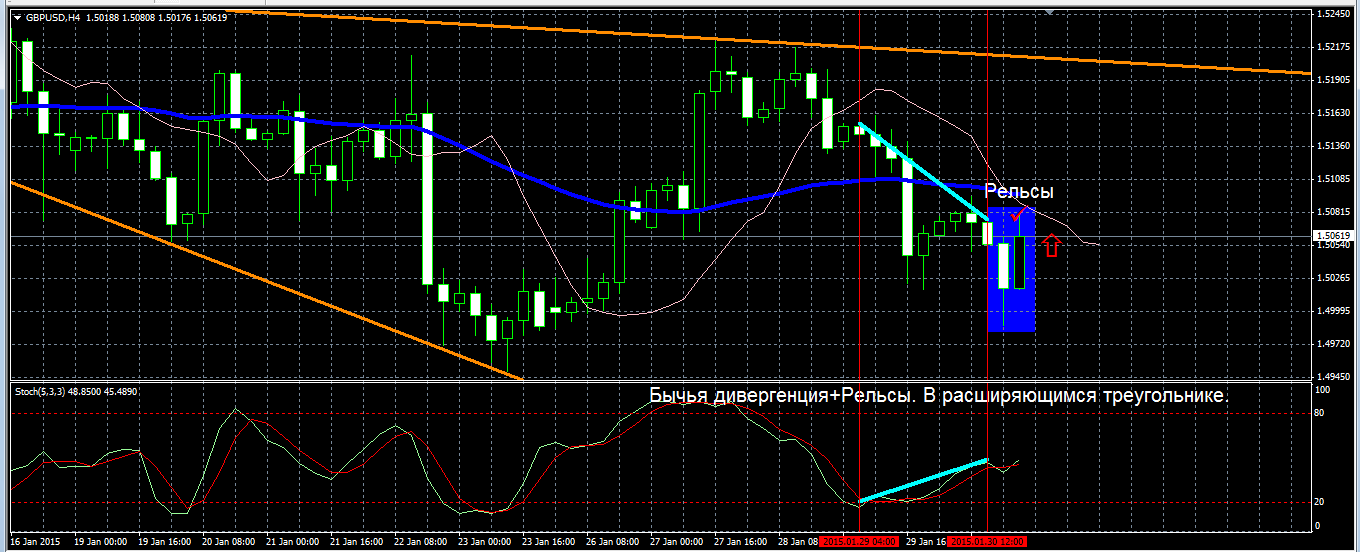
Task: Click the chart shift triangle marker on top edge
Action: (1049, 12)
